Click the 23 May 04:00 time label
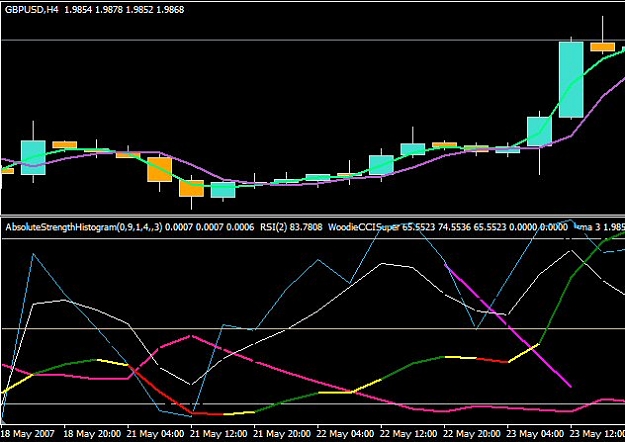This screenshot has height=442, width=625. point(535,434)
